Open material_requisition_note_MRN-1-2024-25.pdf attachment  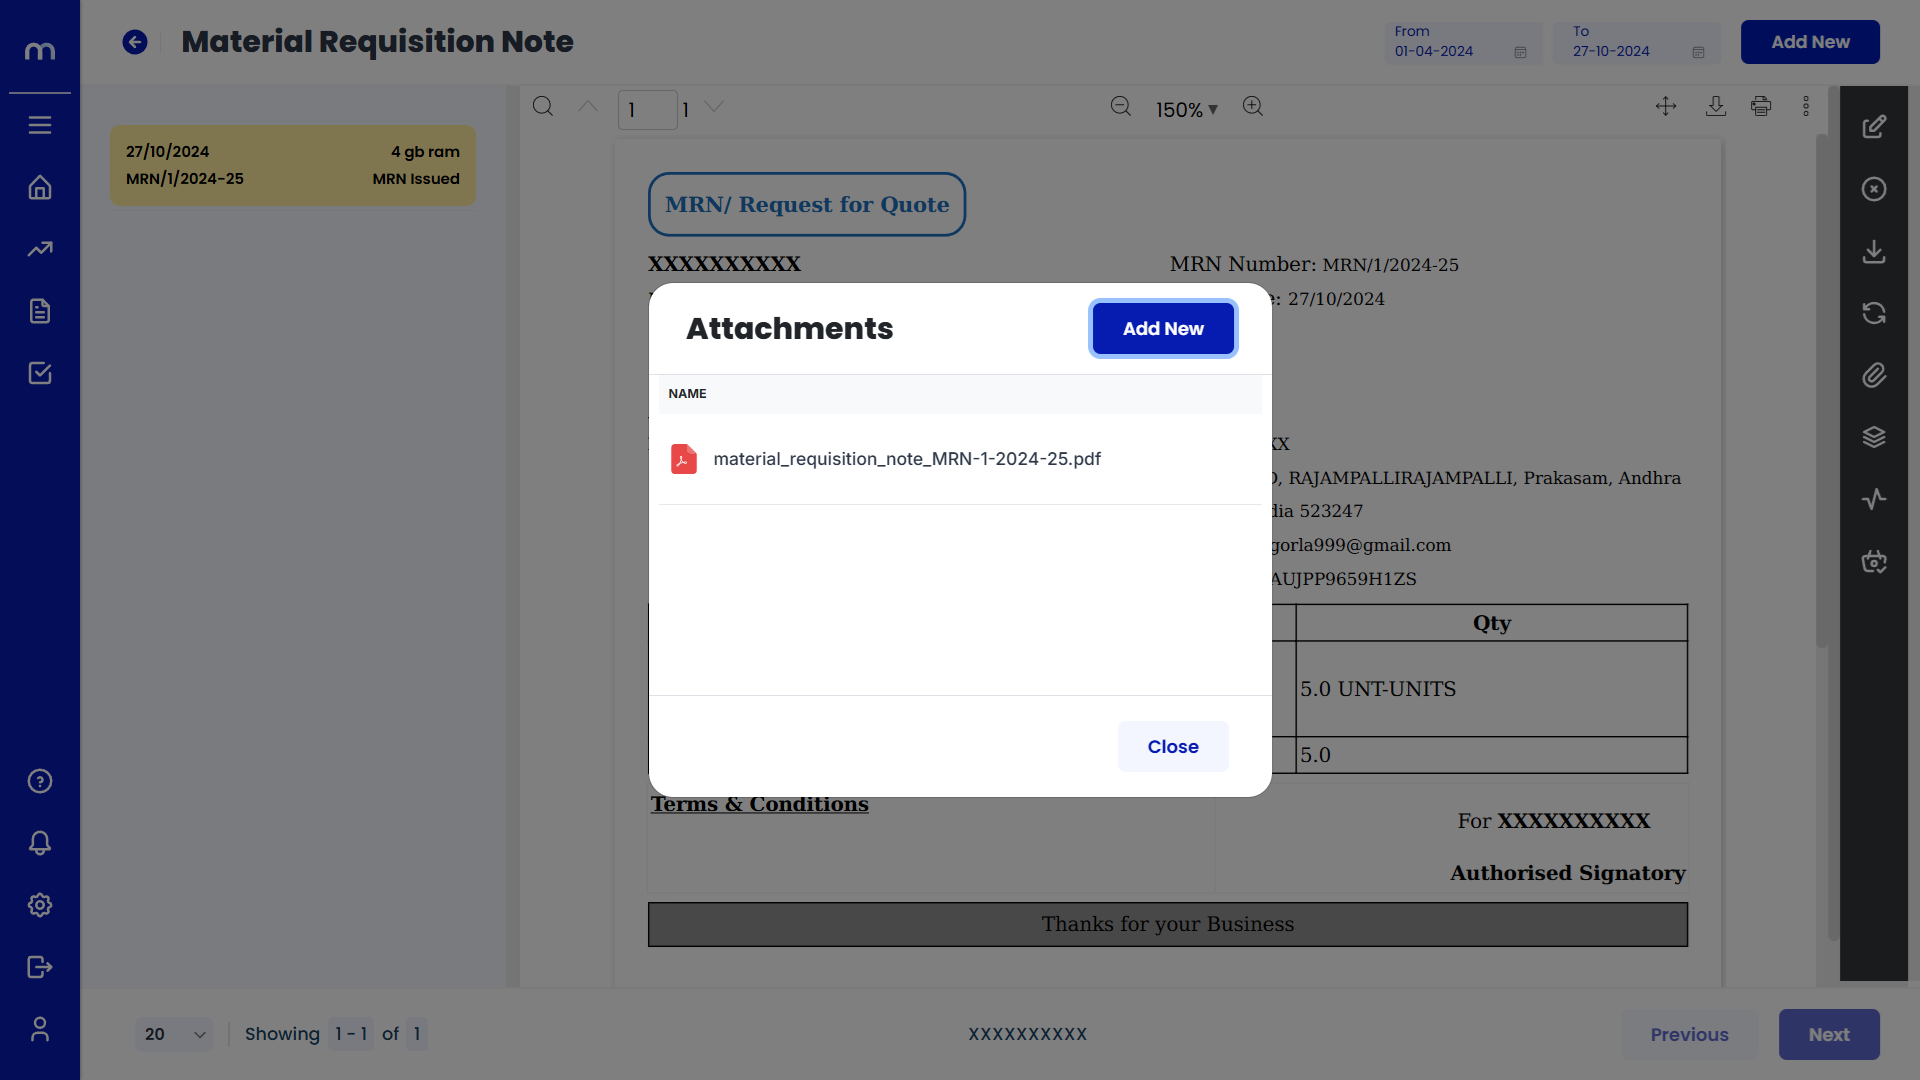click(x=906, y=459)
